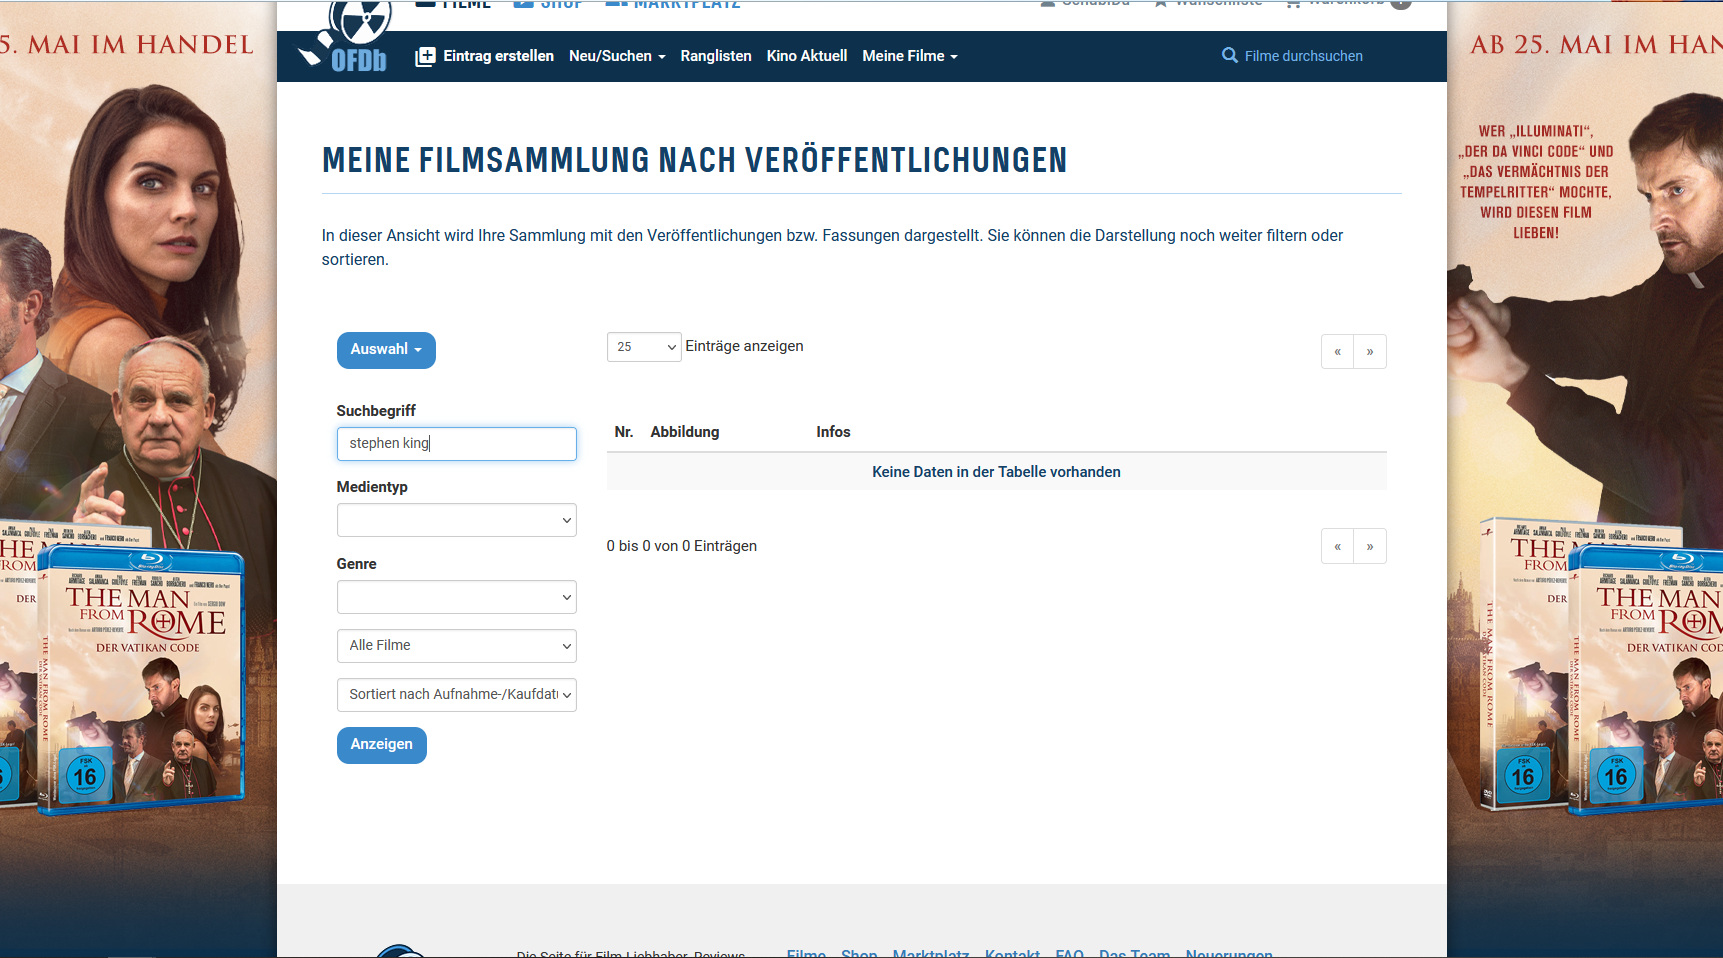
Task: Click next page arrow below the table
Action: point(1370,547)
